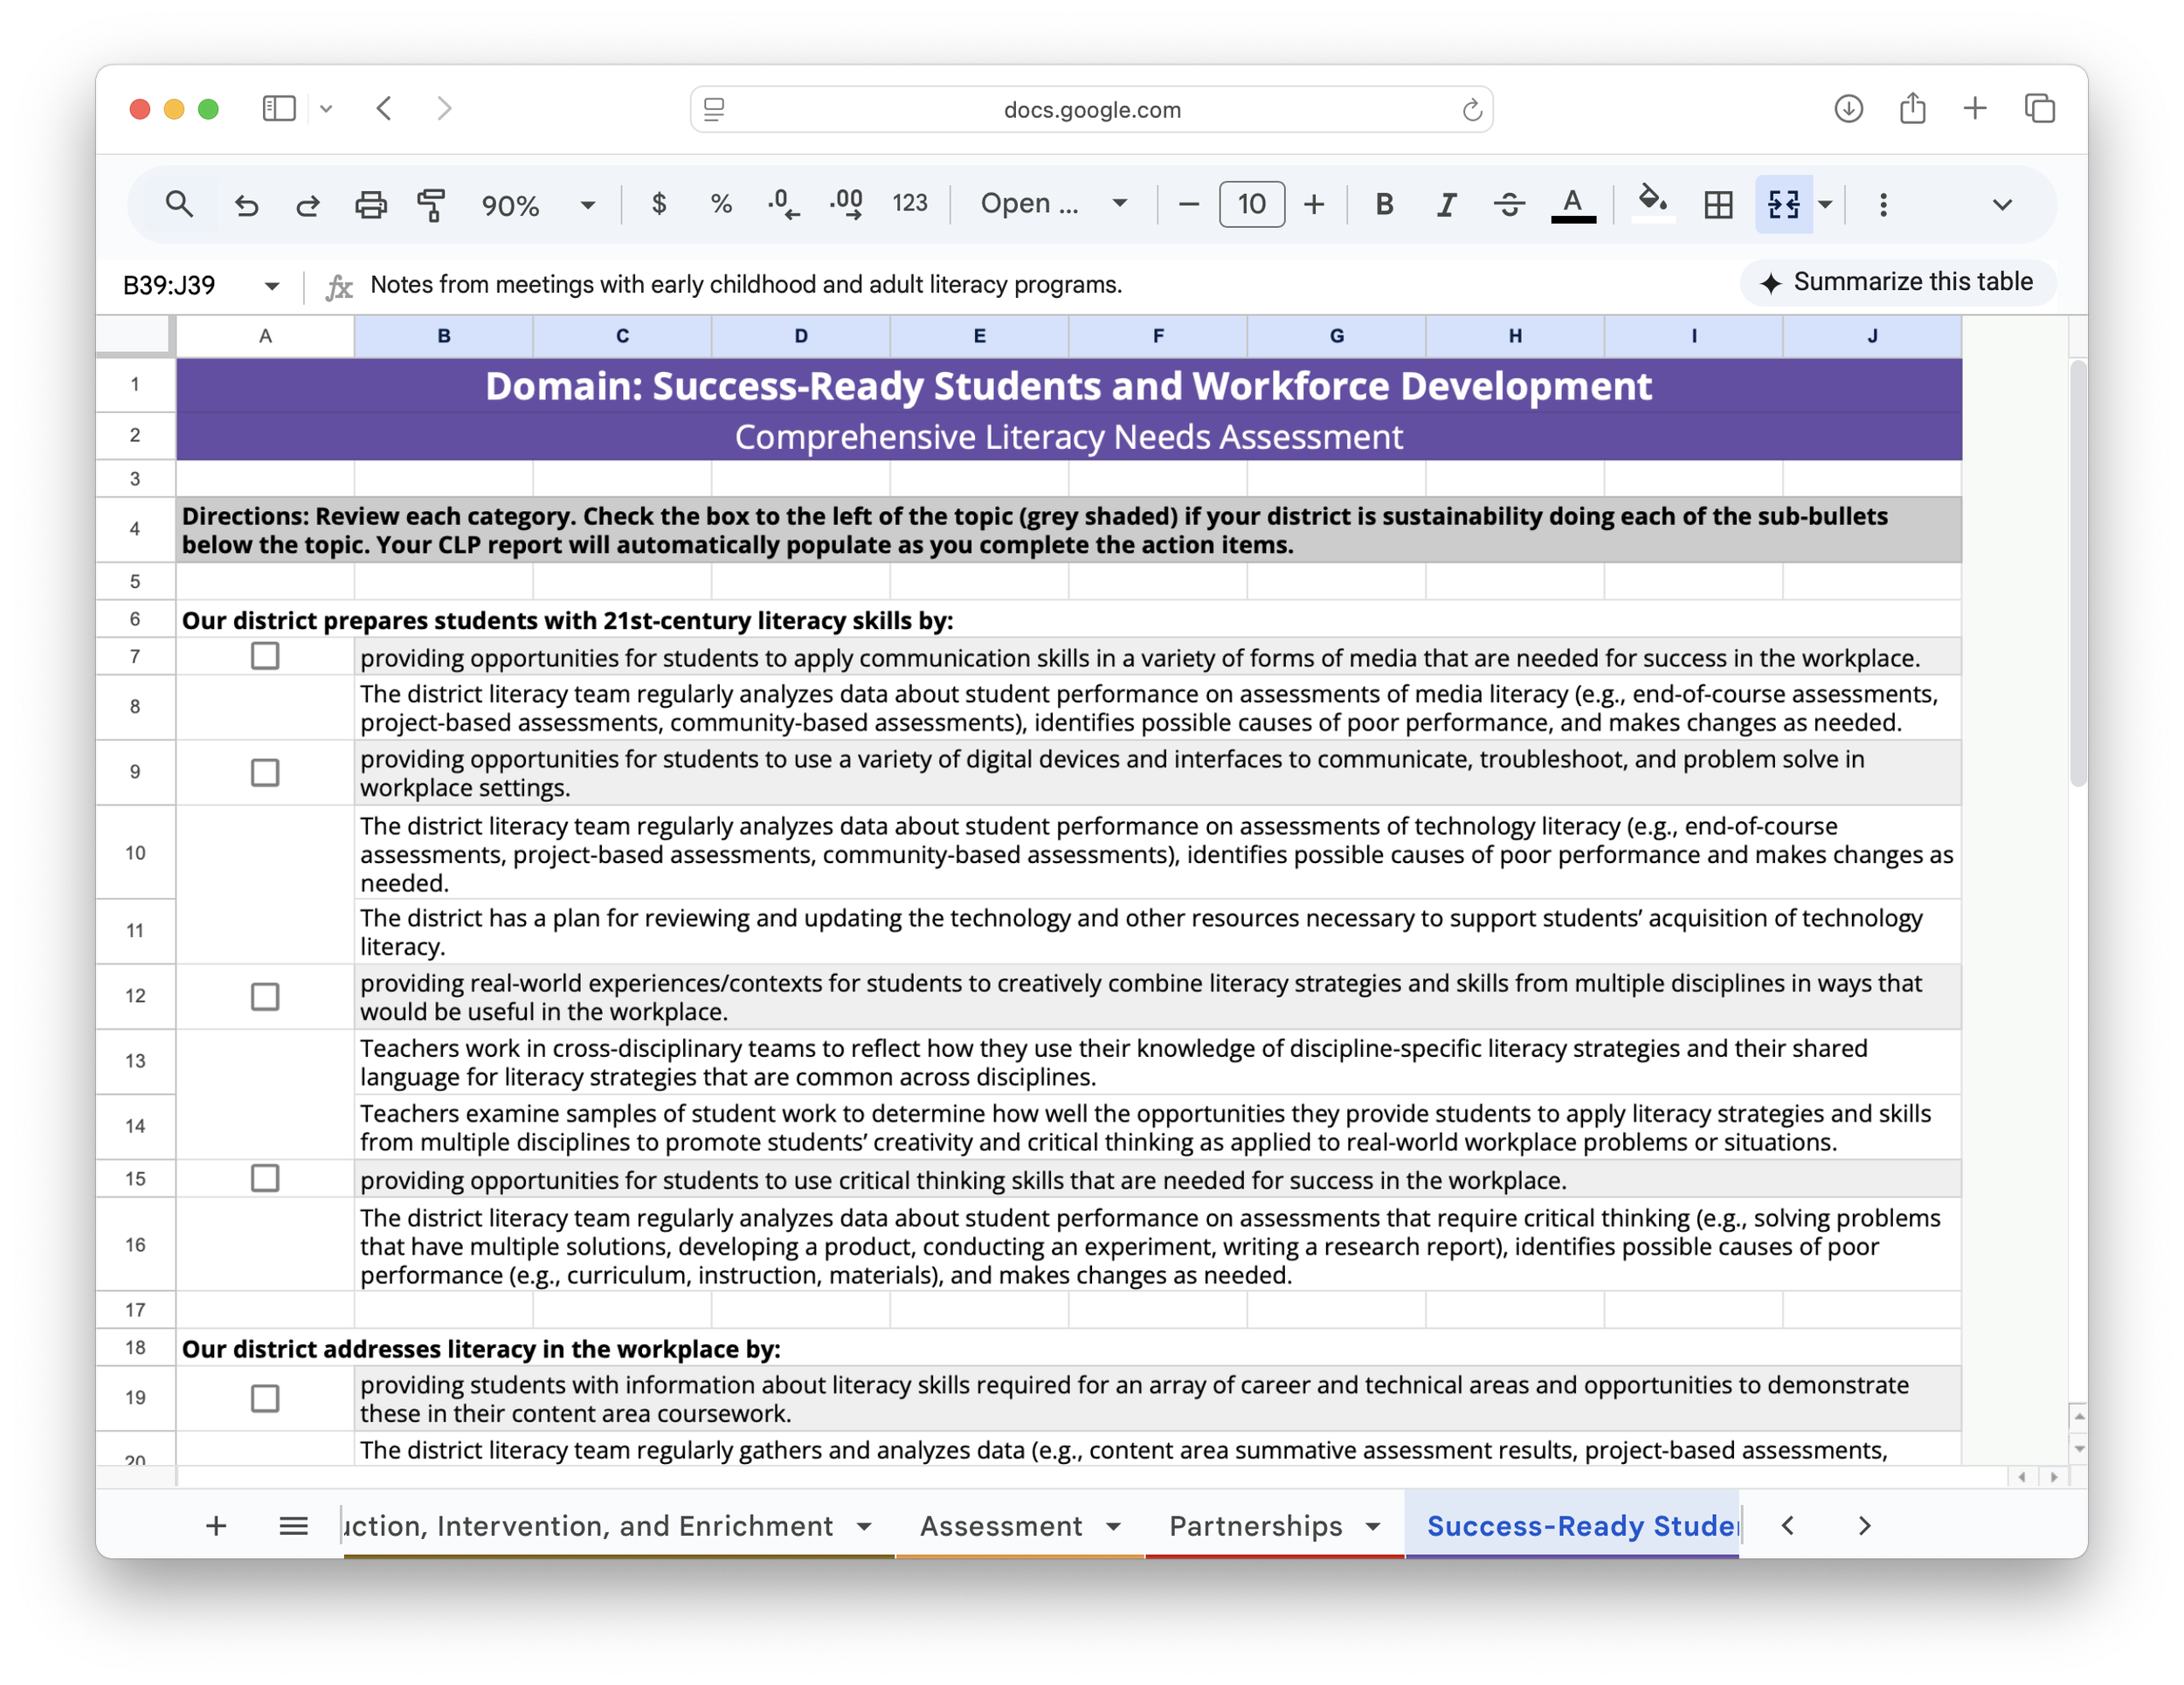Check the box in row 12

coord(265,996)
